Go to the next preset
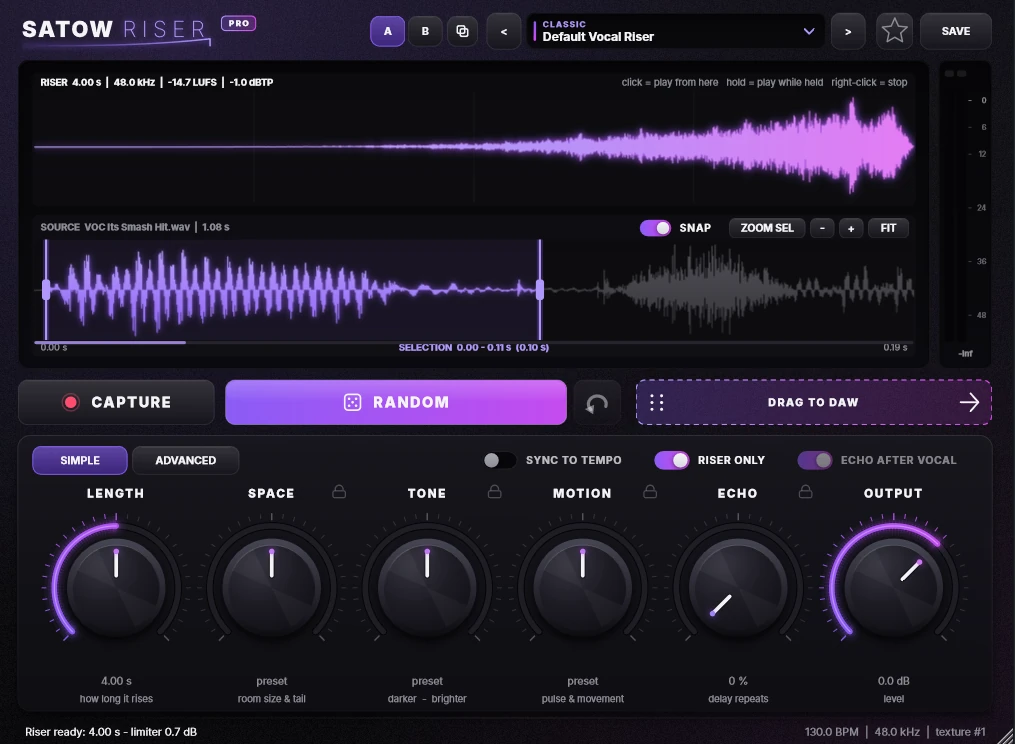The height and width of the screenshot is (744, 1015). (x=848, y=31)
